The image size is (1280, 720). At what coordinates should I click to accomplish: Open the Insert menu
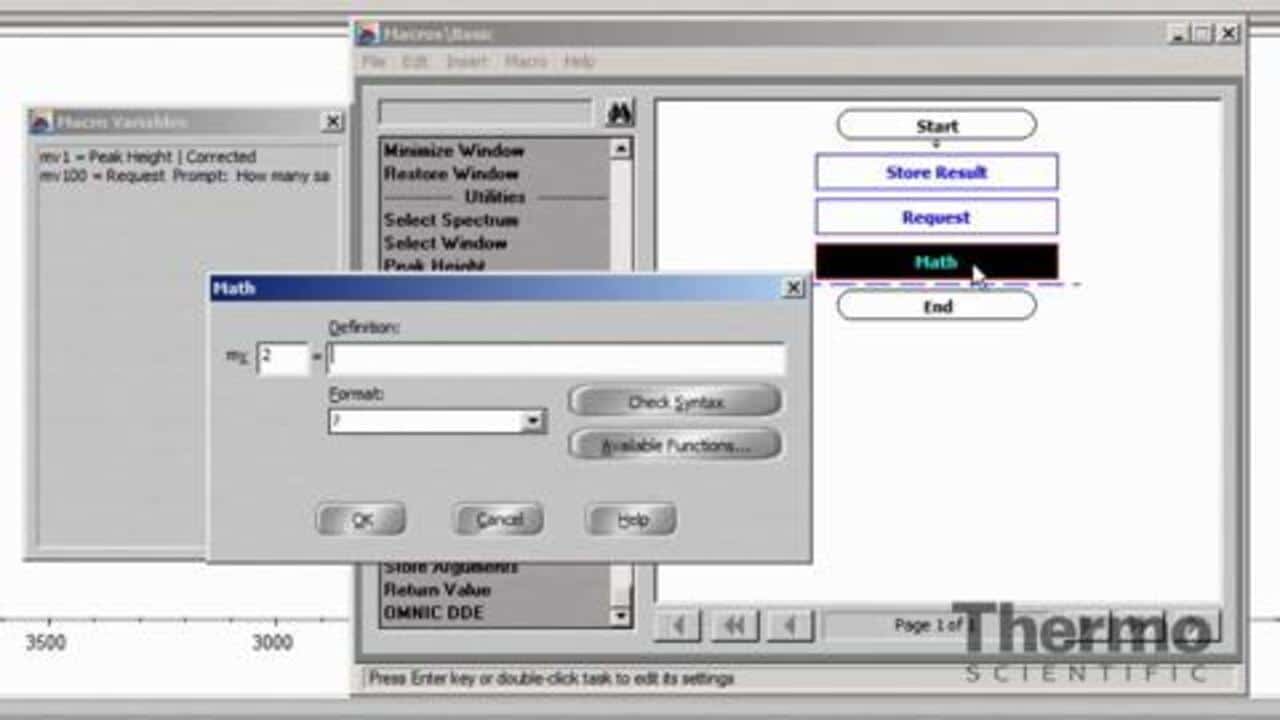(x=466, y=62)
